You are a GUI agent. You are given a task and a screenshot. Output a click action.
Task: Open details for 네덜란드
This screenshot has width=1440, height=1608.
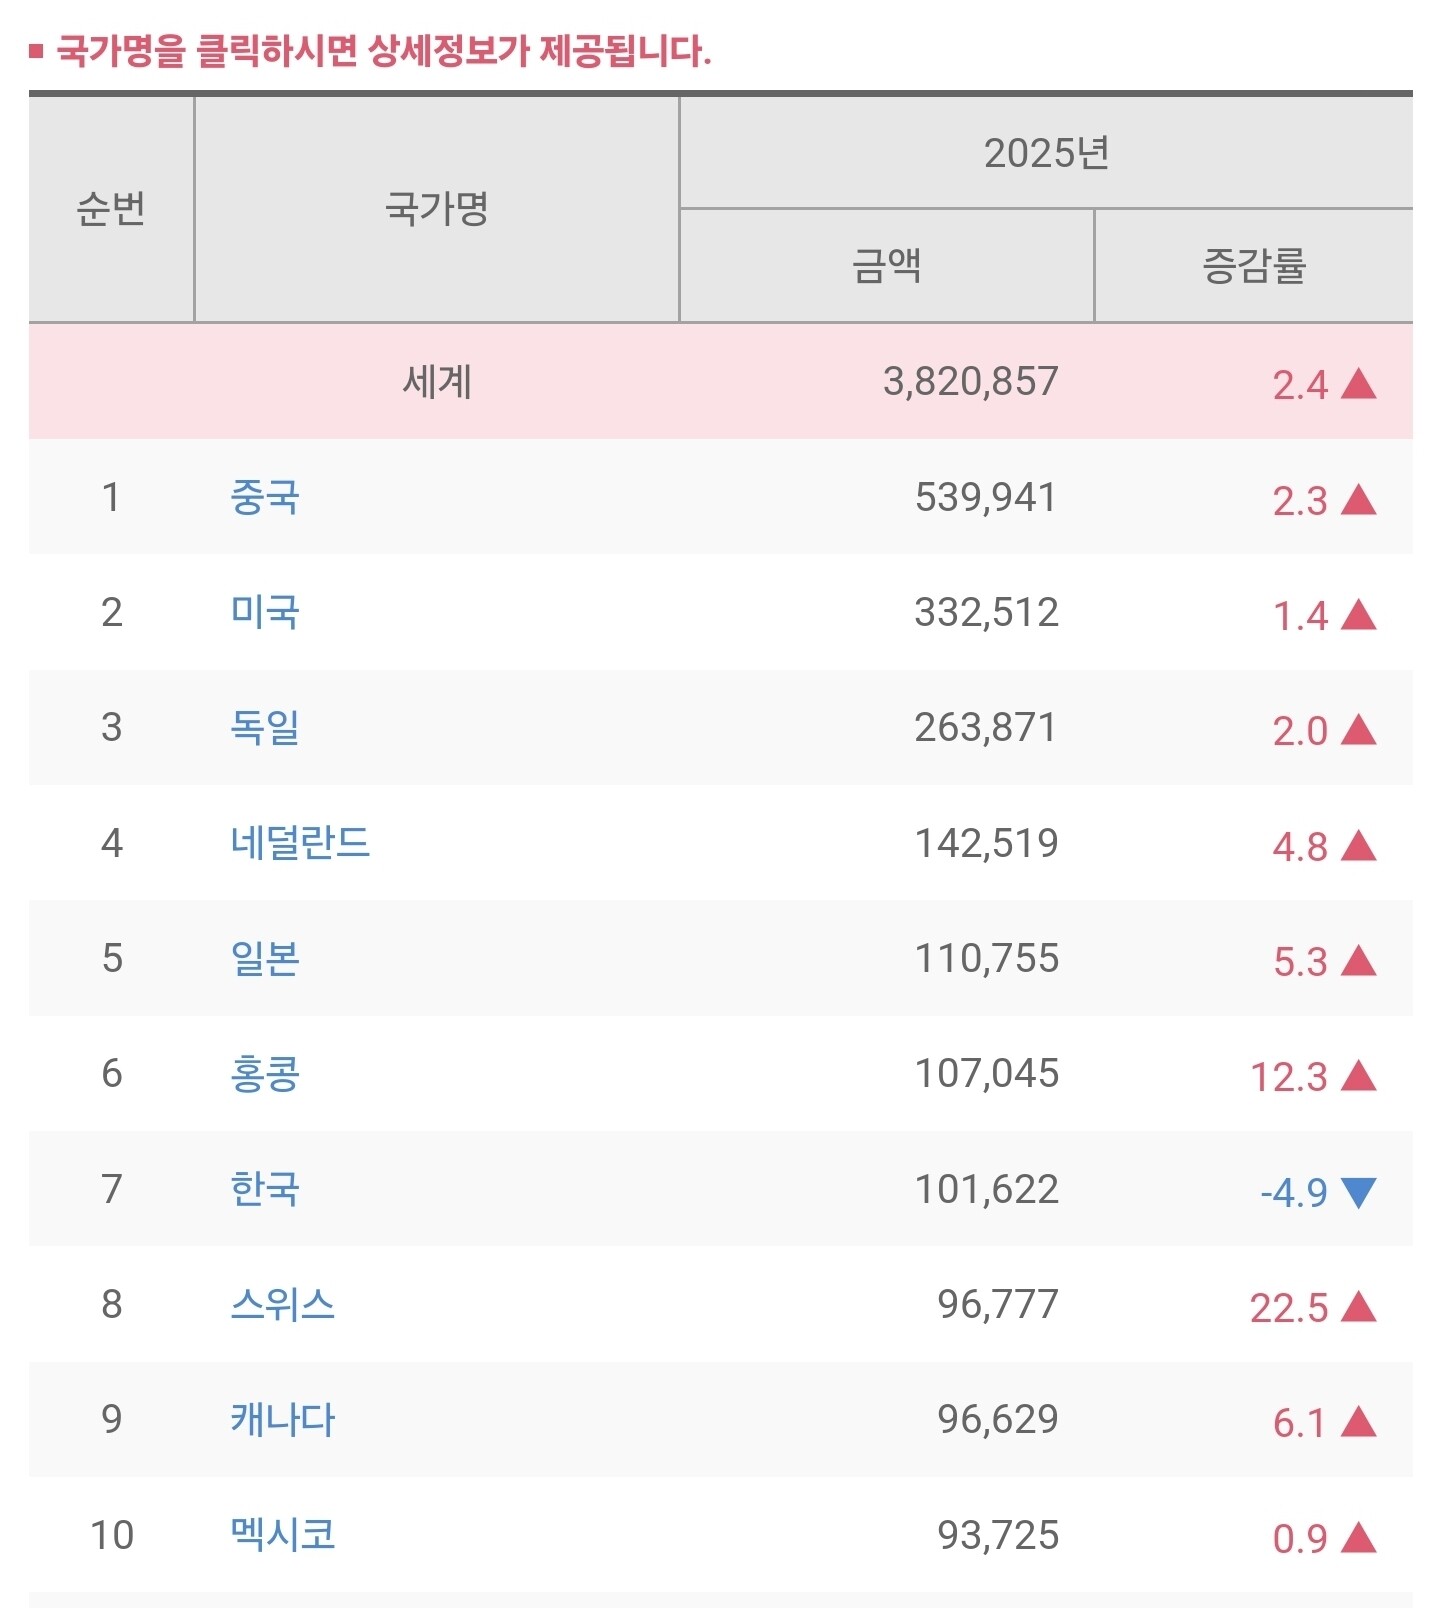(x=300, y=843)
